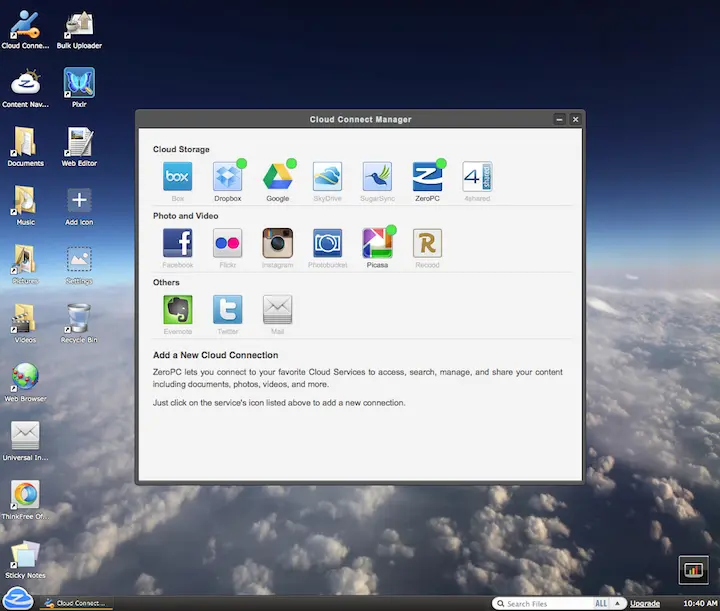Expand the search options arrow in taskbar
This screenshot has width=720, height=611.
pos(618,604)
